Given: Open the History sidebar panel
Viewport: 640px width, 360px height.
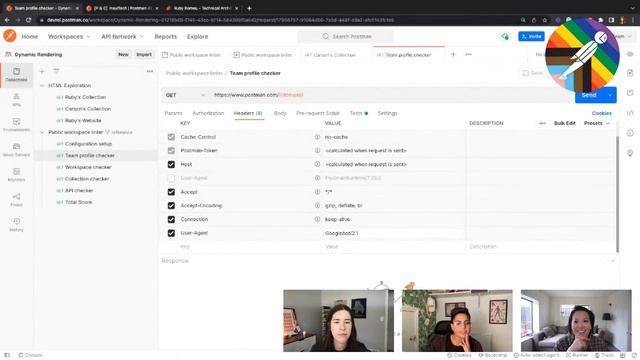Looking at the screenshot, I should coord(16,224).
